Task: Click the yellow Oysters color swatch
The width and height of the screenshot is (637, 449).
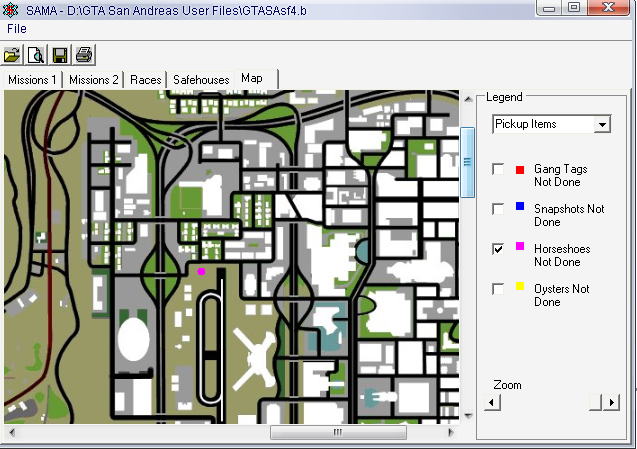Action: [520, 286]
